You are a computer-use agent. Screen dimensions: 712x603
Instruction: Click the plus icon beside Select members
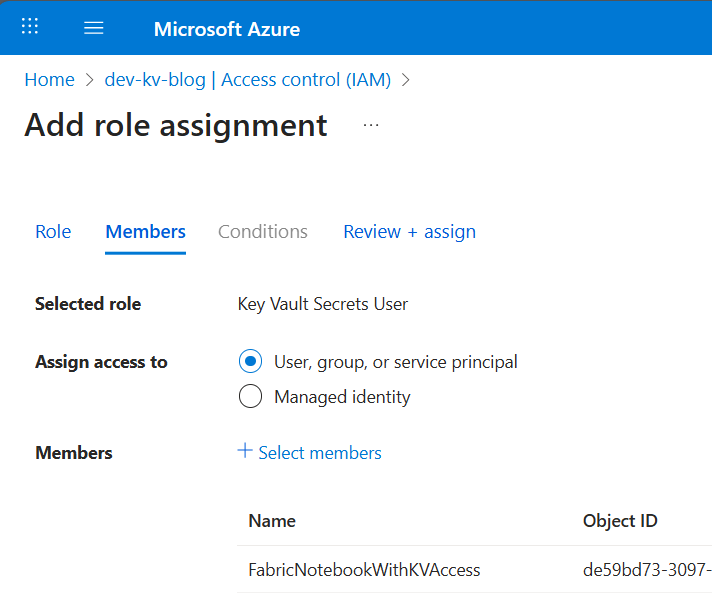click(x=245, y=452)
